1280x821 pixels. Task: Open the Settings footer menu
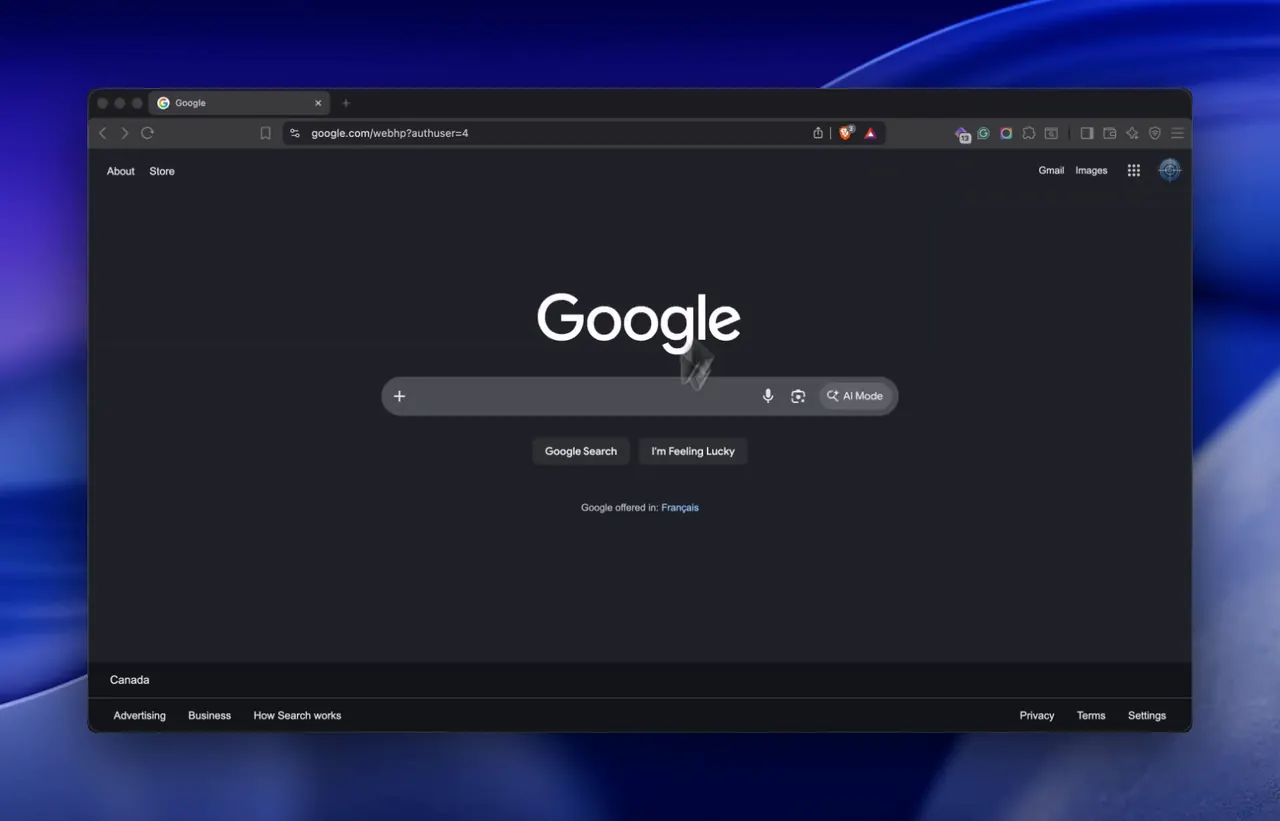tap(1147, 715)
